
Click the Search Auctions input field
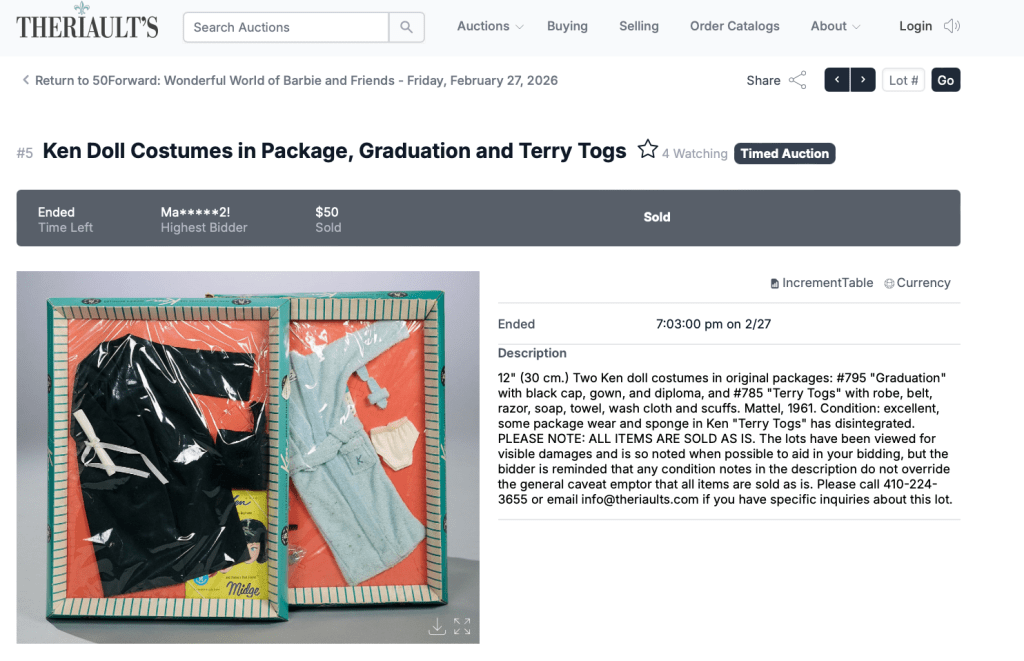(285, 27)
